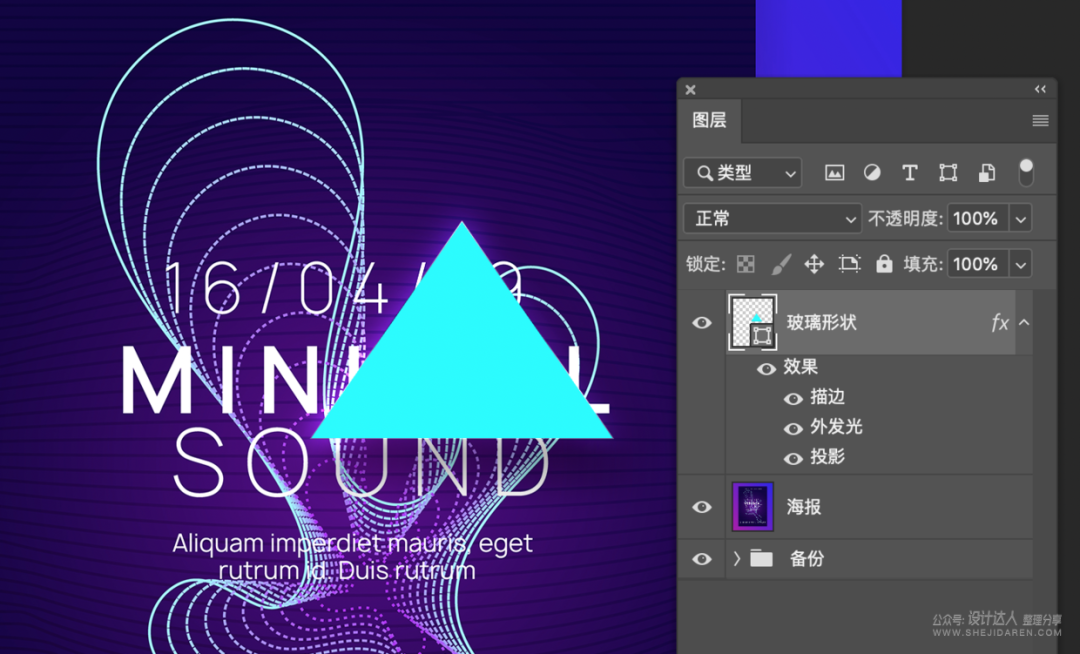Lock artboard nesting icon

click(x=849, y=264)
